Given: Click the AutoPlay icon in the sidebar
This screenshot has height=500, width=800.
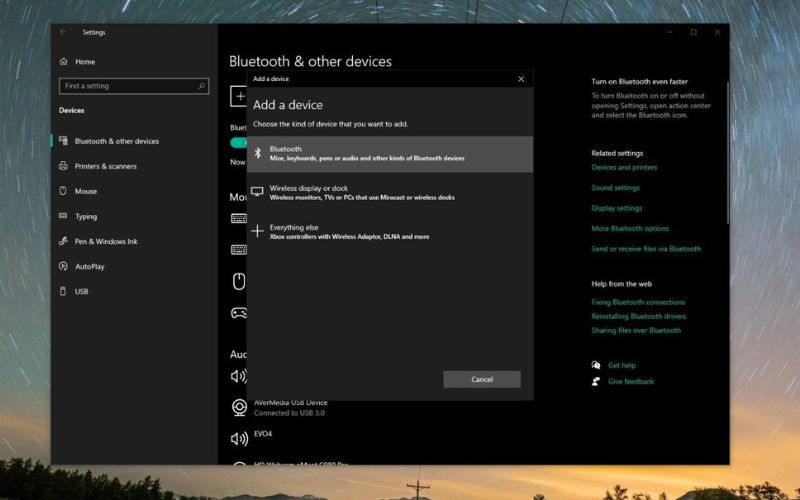Looking at the screenshot, I should (x=63, y=266).
